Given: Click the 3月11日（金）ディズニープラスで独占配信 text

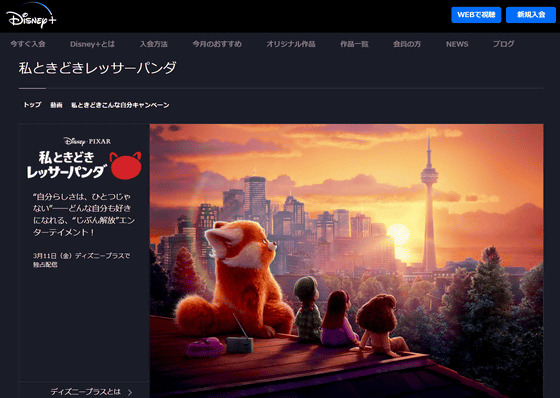Looking at the screenshot, I should click(81, 260).
